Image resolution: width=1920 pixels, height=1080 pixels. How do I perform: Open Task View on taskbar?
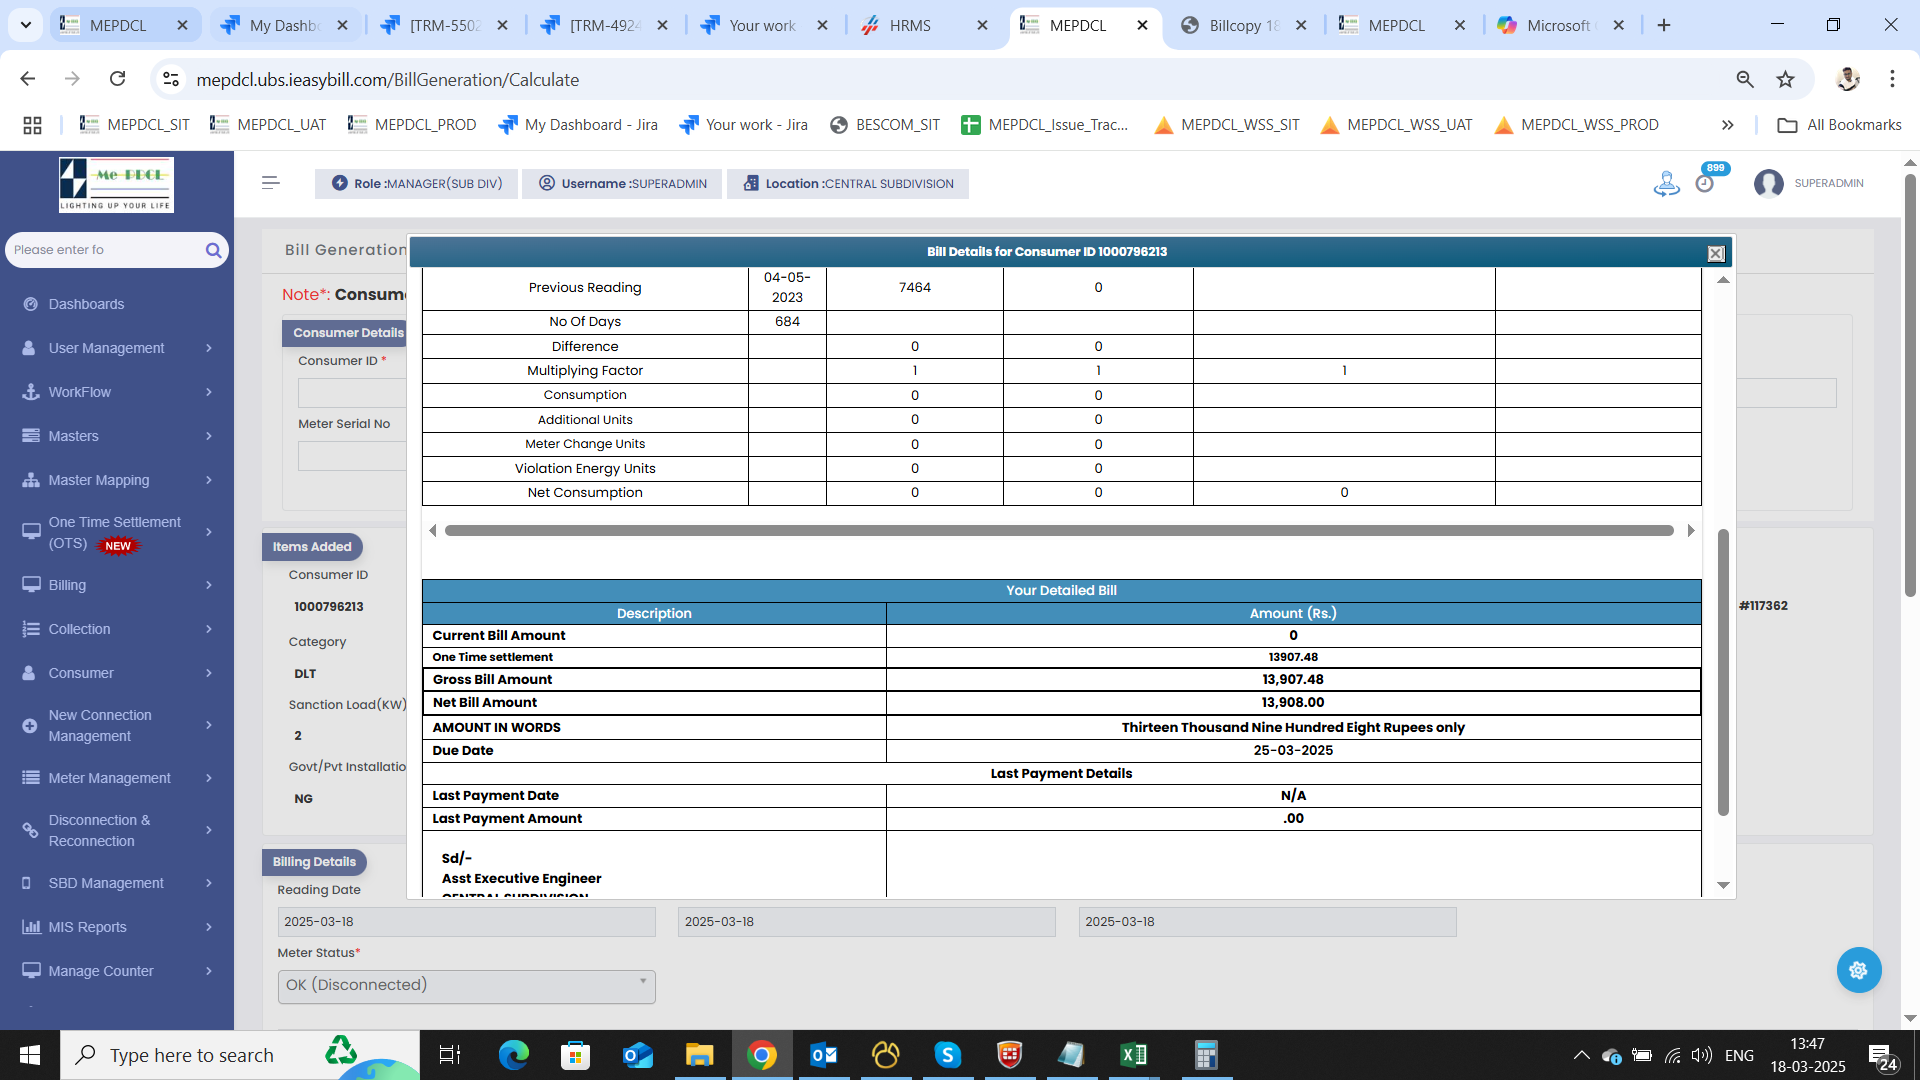point(450,1055)
